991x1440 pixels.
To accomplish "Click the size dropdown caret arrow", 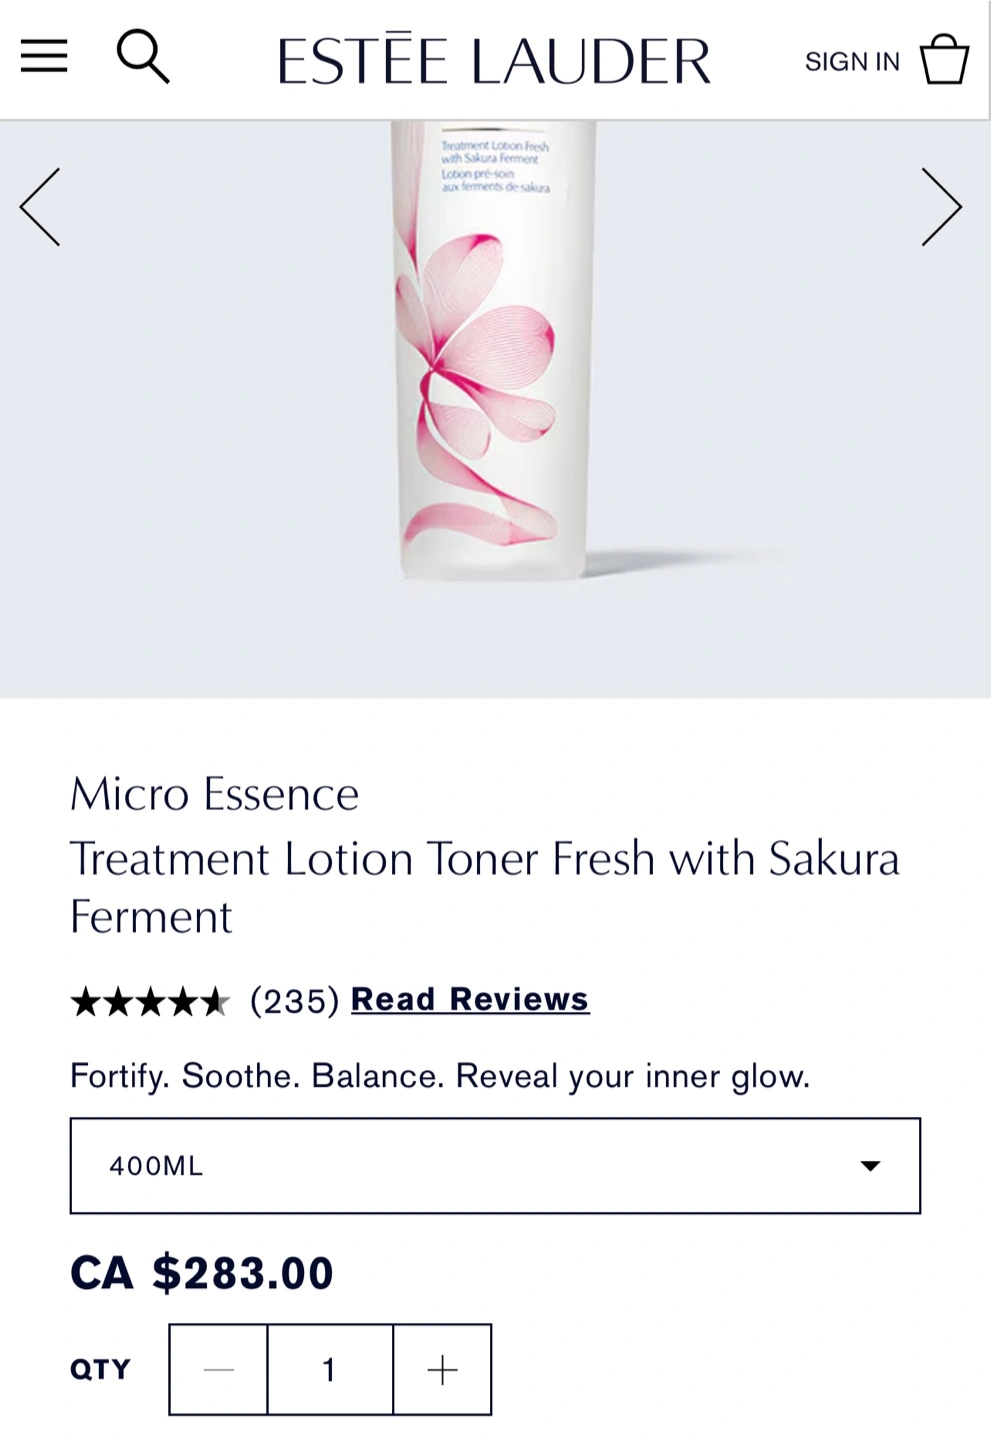I will (871, 1166).
